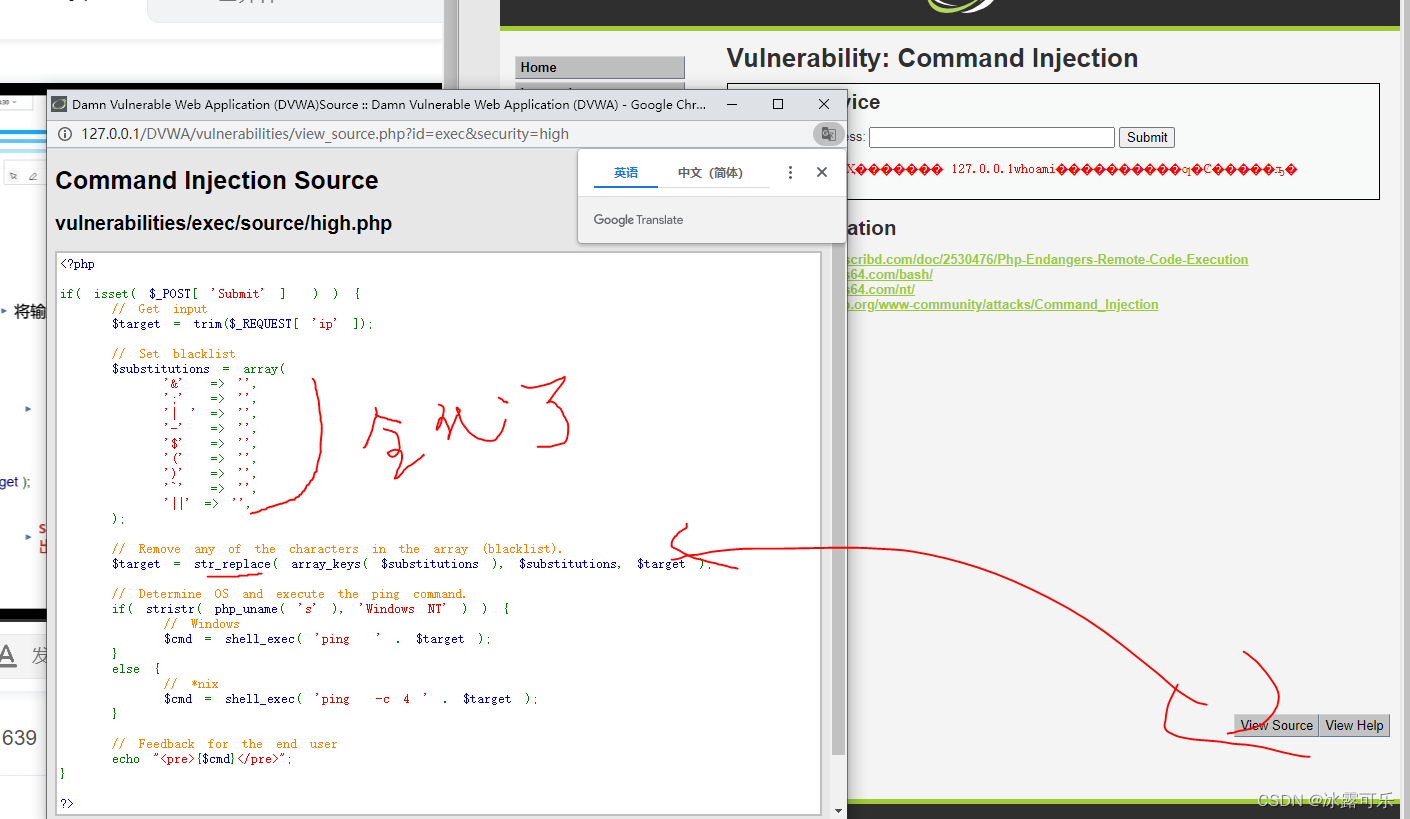Click the View Help button
Screen dimensions: 1410x819
pos(1354,725)
